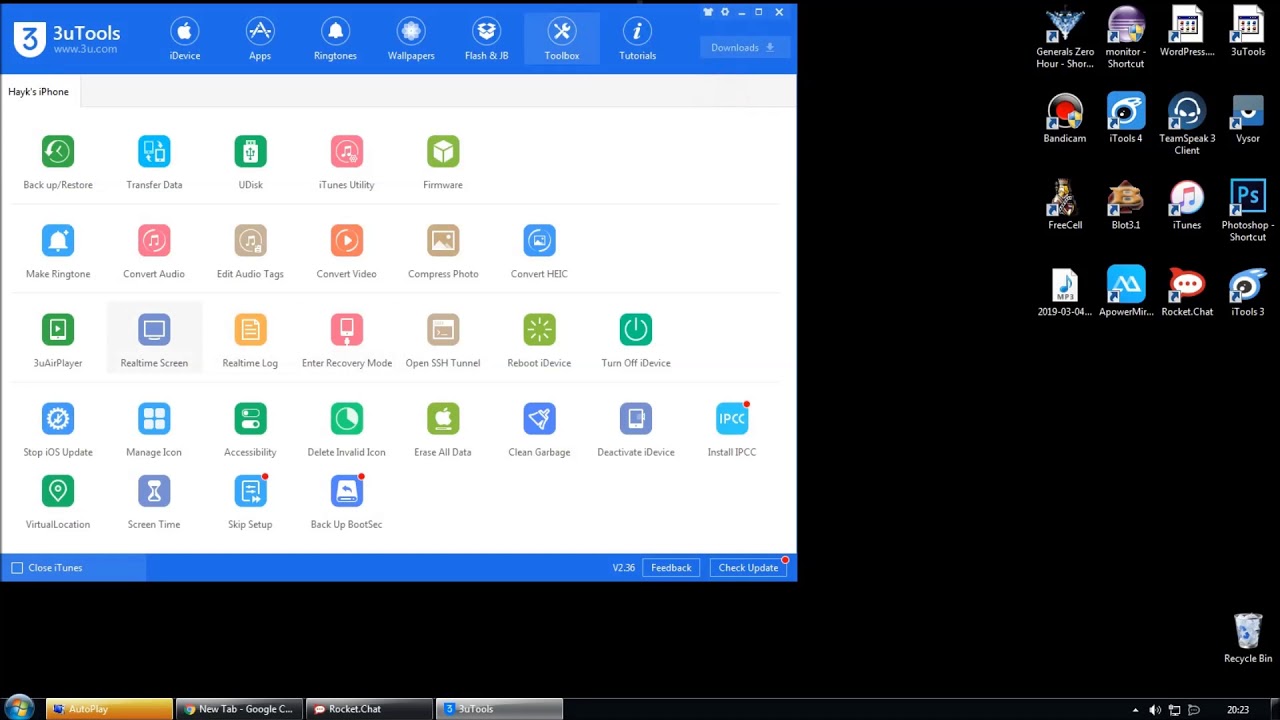Click the Feedback button
This screenshot has width=1280, height=720.
671,568
